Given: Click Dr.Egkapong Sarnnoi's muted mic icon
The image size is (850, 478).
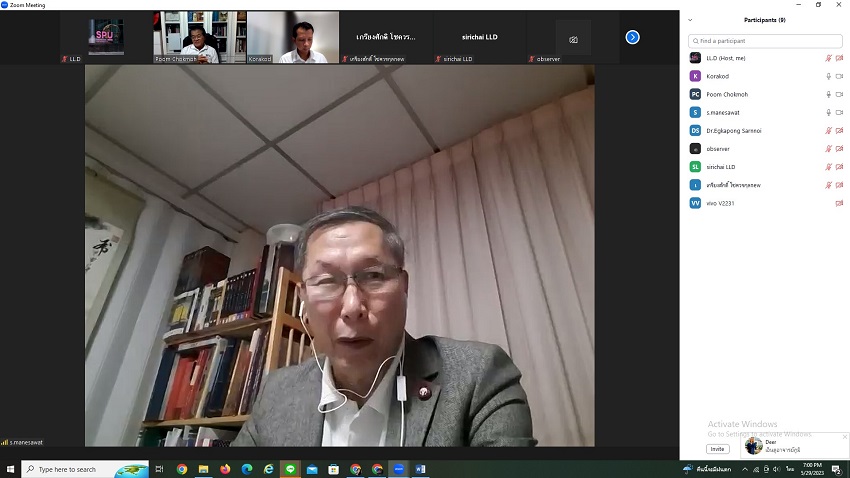Looking at the screenshot, I should pyautogui.click(x=828, y=131).
